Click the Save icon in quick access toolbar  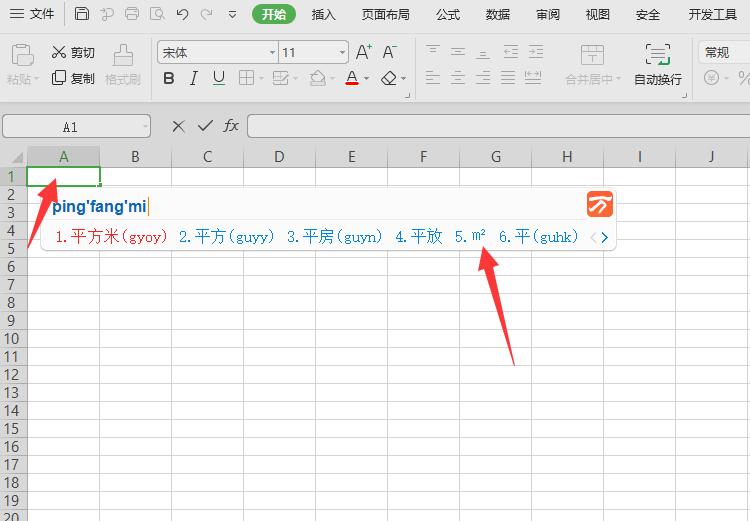click(82, 14)
